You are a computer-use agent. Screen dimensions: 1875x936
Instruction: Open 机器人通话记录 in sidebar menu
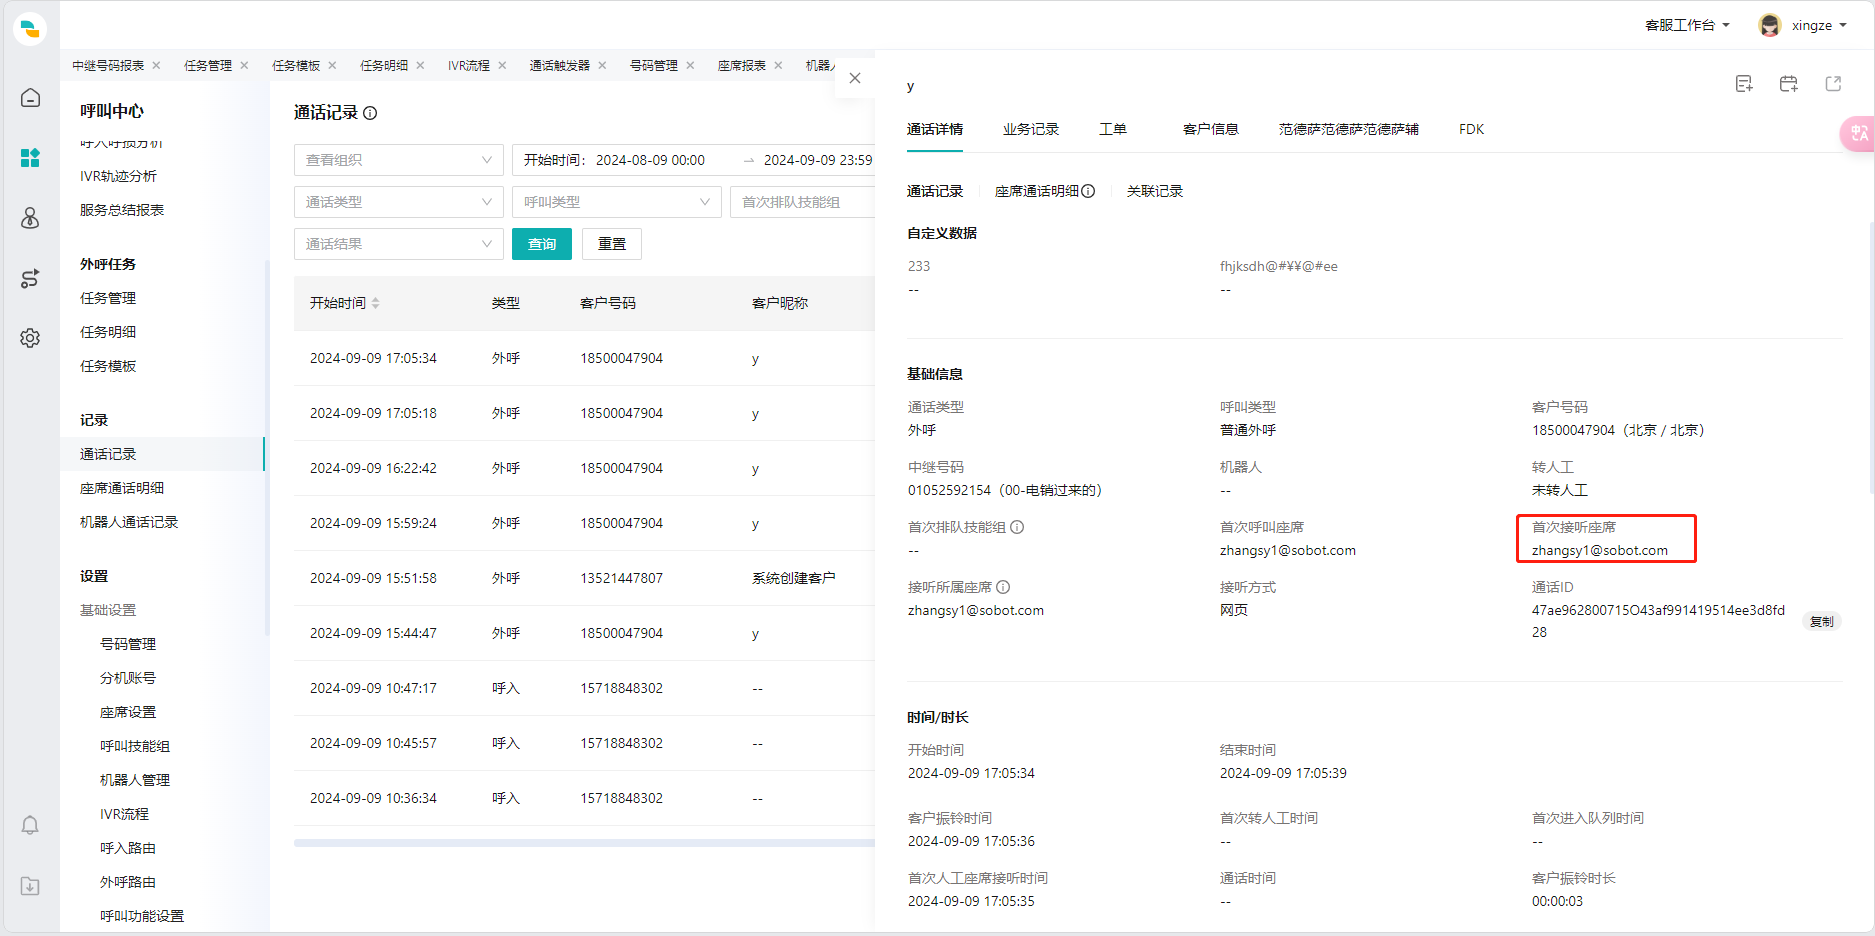[x=129, y=522]
